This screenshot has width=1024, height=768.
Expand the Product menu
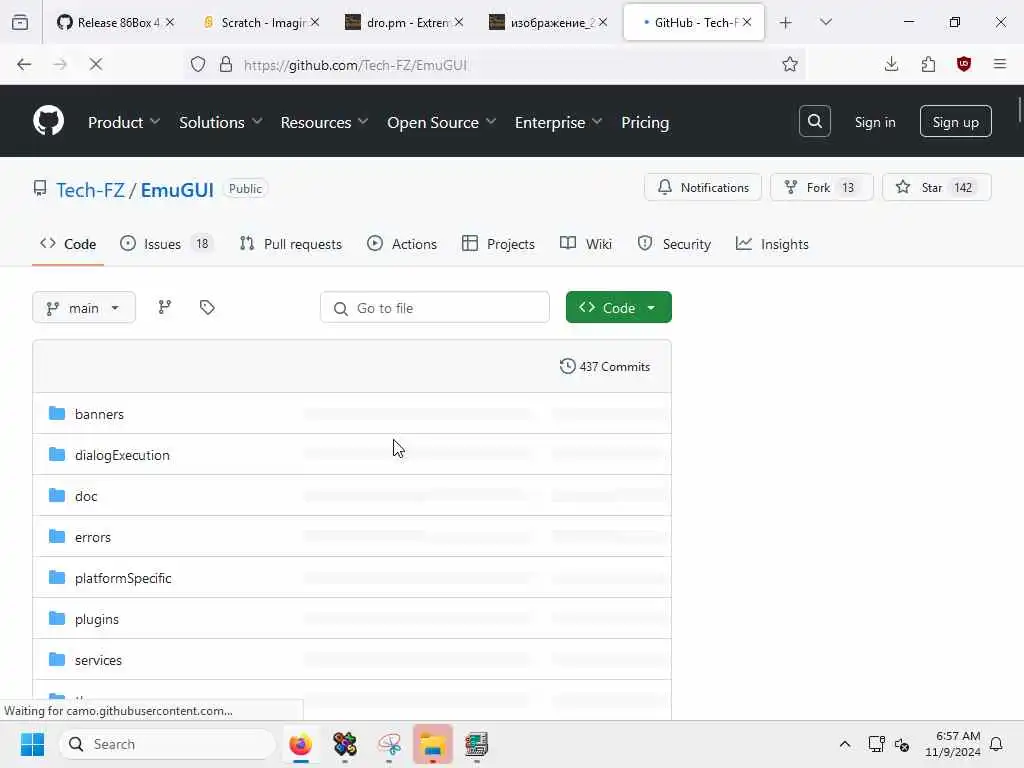[124, 122]
